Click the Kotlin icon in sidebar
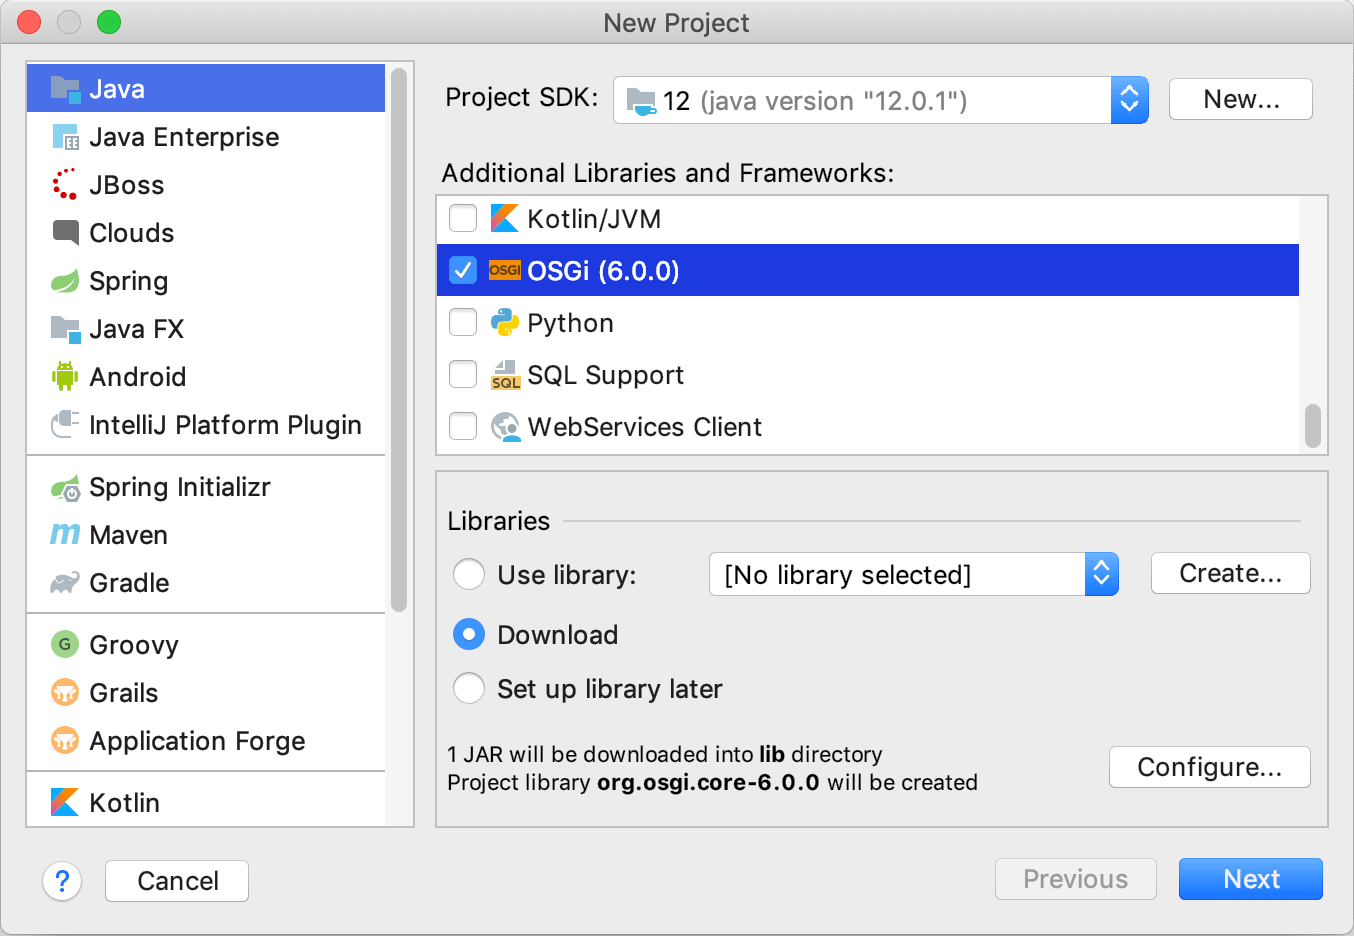1354x936 pixels. tap(65, 802)
